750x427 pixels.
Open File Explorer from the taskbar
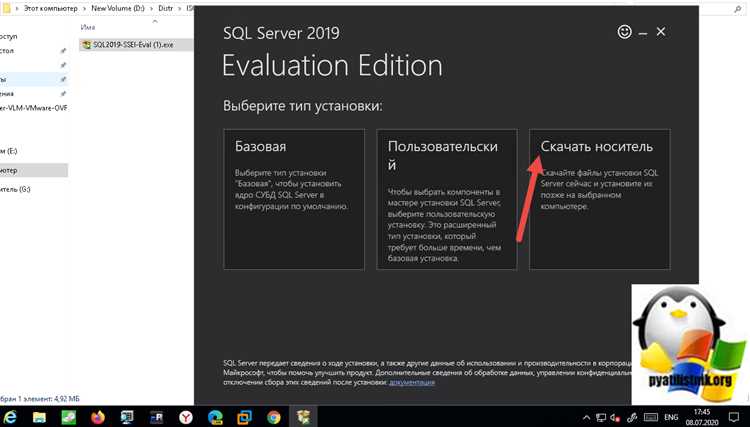coord(39,417)
